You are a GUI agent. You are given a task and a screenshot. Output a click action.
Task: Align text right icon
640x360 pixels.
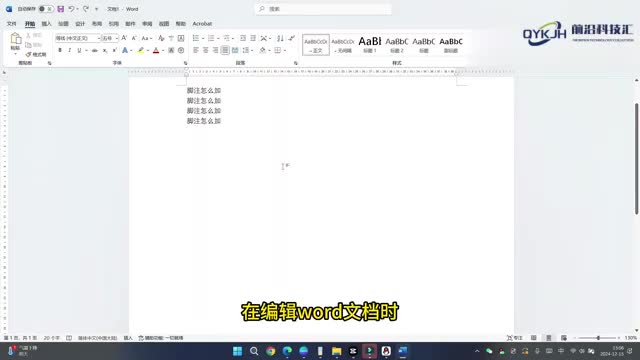click(x=216, y=50)
